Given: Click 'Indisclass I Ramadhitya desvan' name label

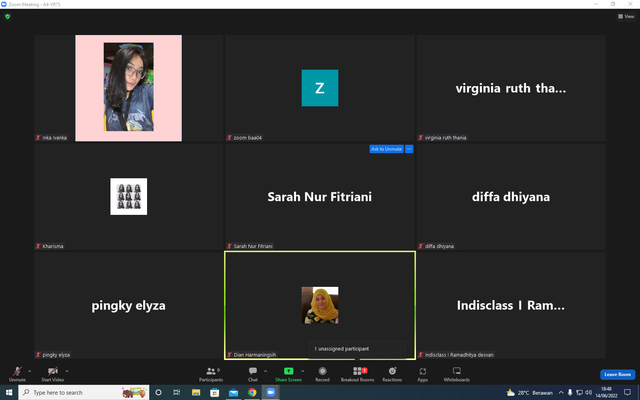Looking at the screenshot, I should pos(459,355).
